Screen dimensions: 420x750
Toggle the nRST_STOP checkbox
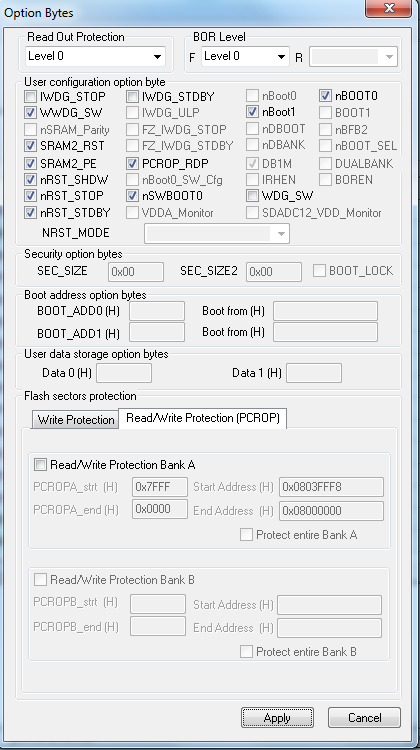coord(31,196)
